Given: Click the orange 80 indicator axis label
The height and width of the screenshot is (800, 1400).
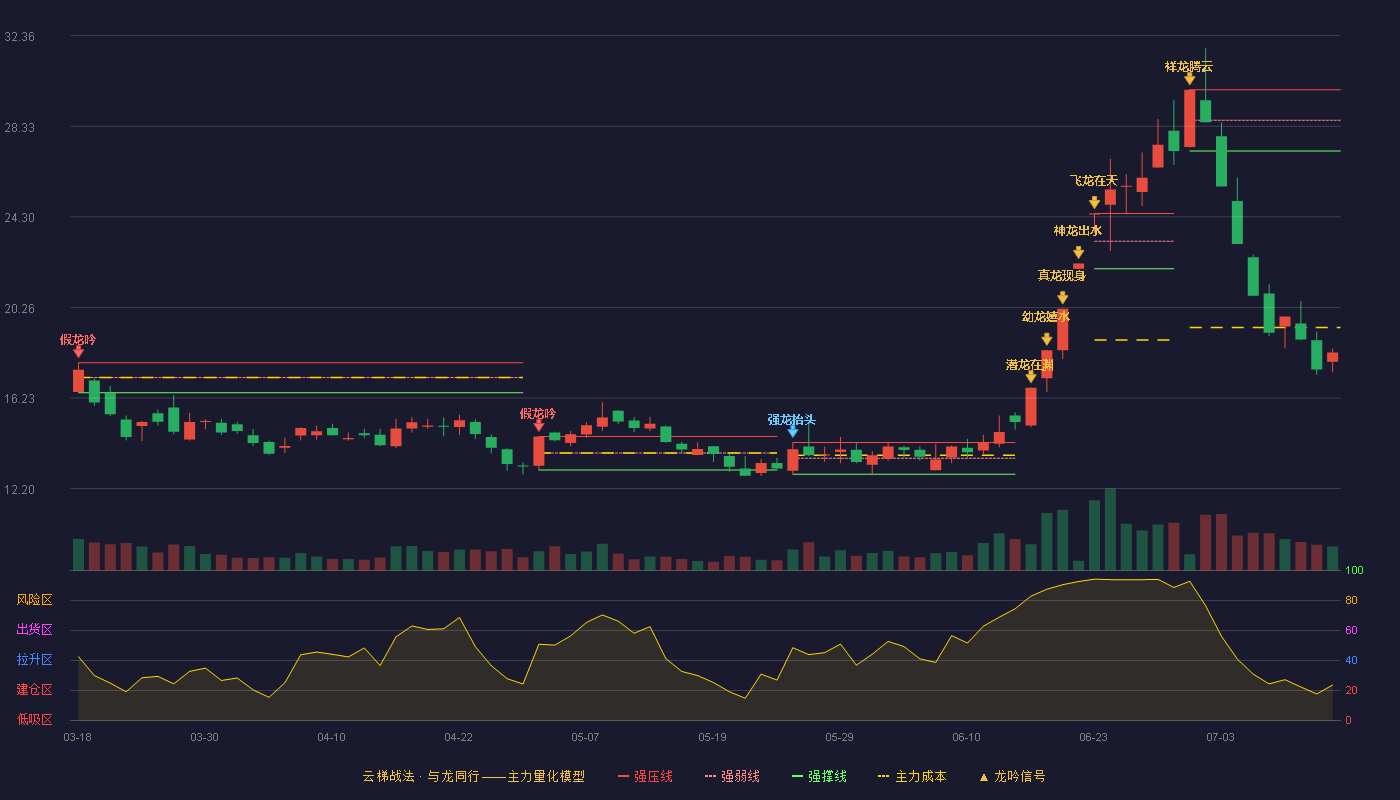Looking at the screenshot, I should coord(1350,600).
